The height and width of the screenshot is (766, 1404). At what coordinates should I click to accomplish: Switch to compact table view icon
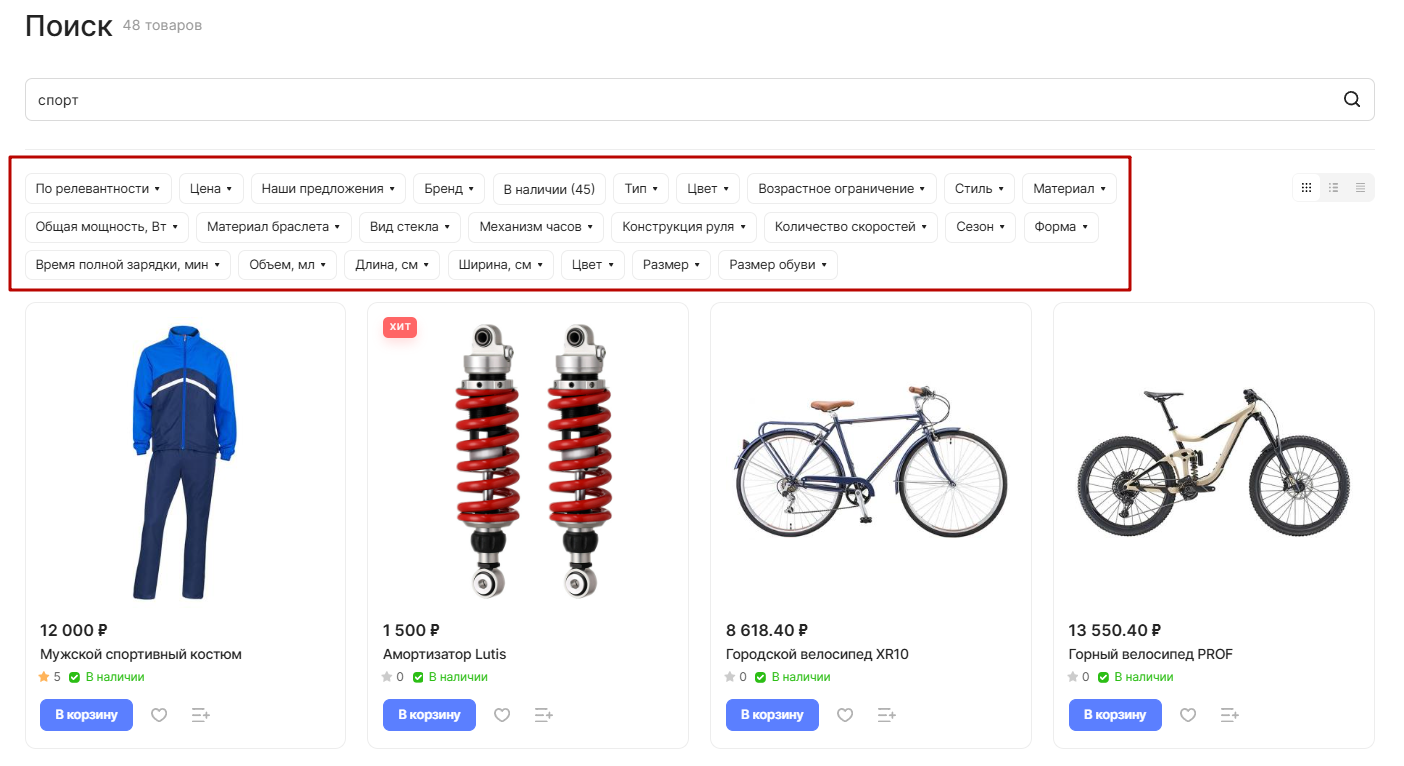(x=1360, y=187)
